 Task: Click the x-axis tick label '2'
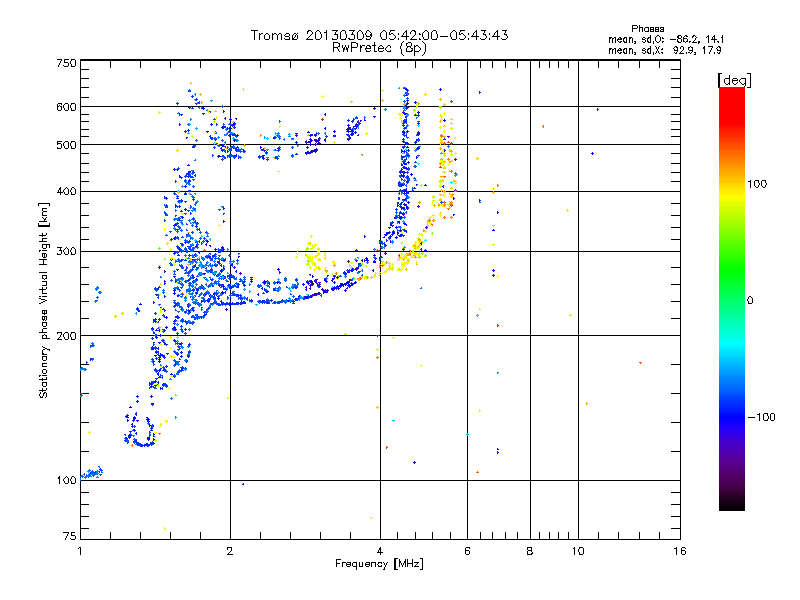tap(230, 551)
